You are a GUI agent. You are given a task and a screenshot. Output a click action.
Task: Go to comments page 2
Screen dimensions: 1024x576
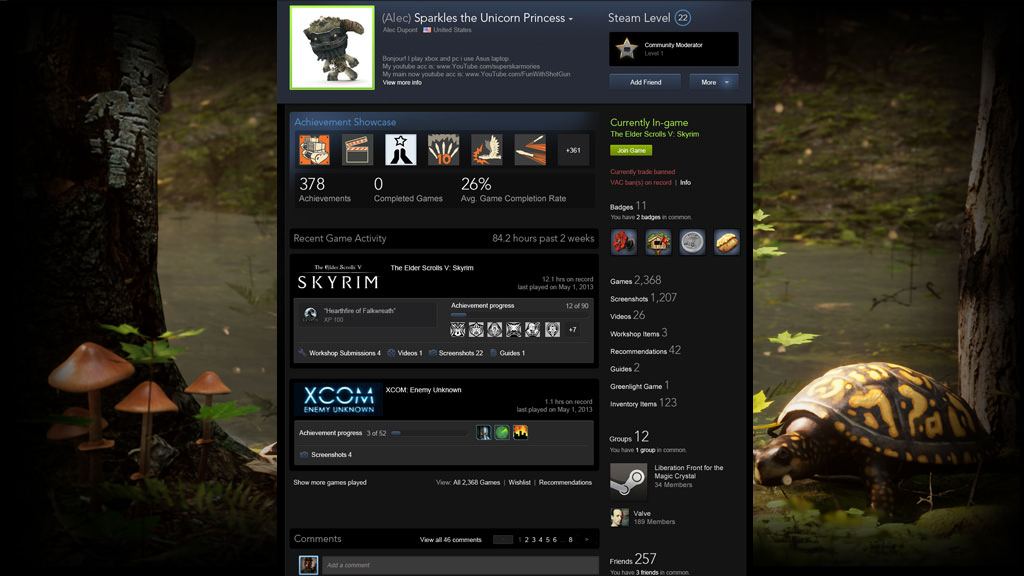pyautogui.click(x=526, y=540)
